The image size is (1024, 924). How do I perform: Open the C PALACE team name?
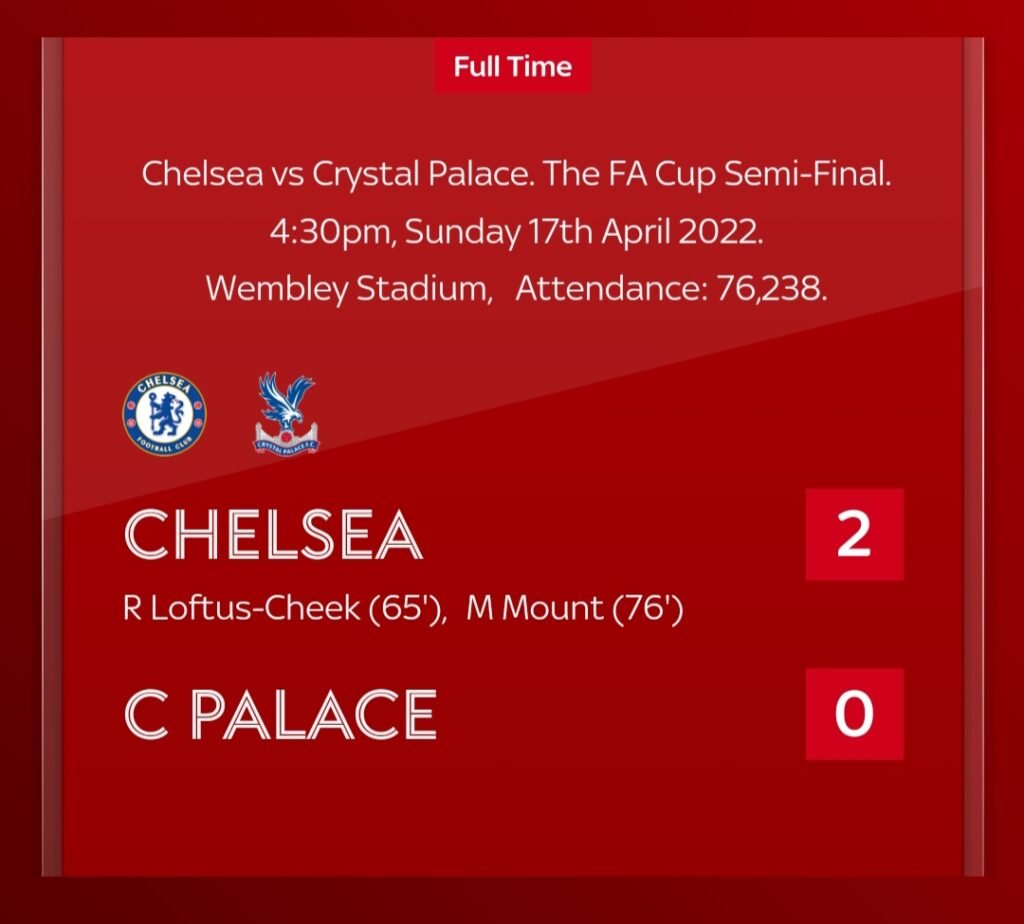coord(280,714)
